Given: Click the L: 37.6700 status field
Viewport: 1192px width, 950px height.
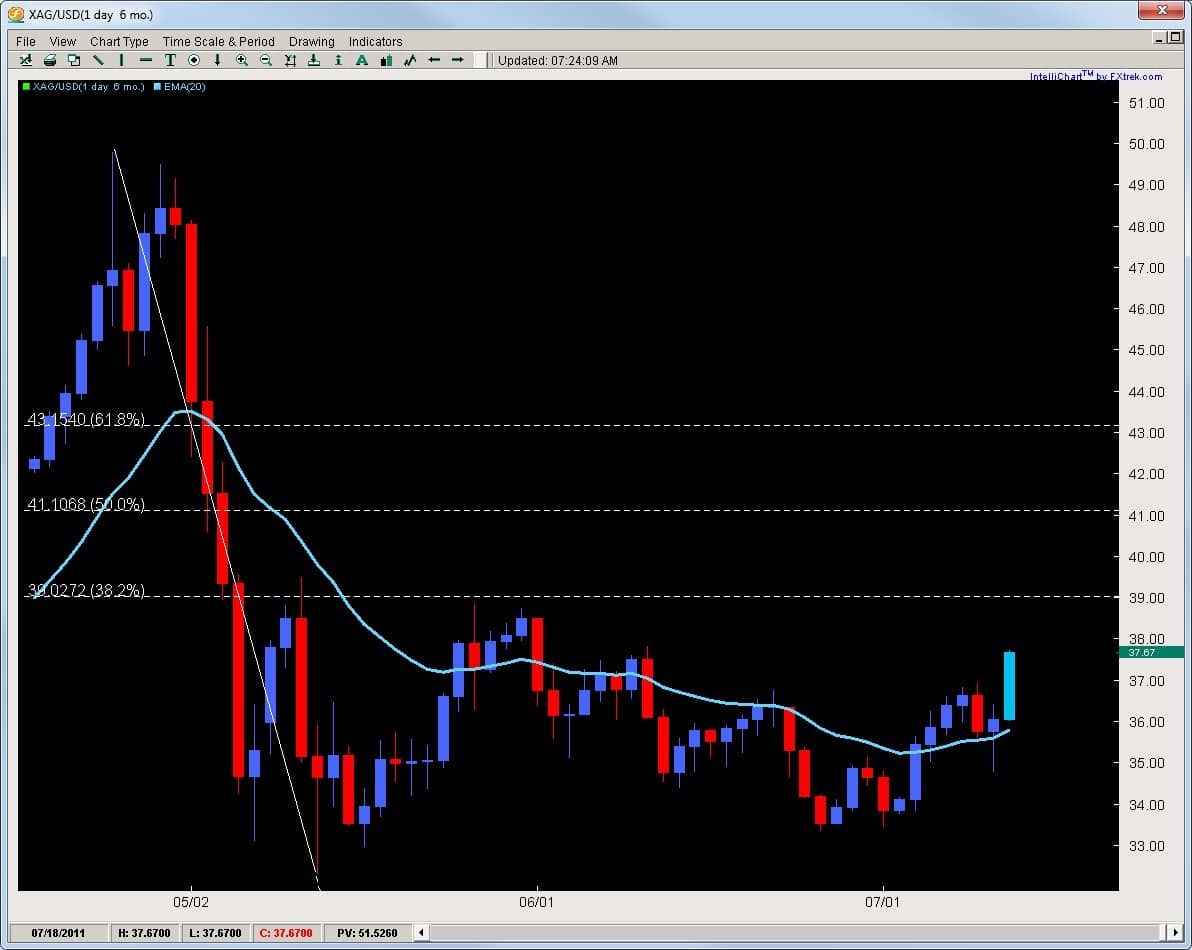Looking at the screenshot, I should (x=215, y=933).
